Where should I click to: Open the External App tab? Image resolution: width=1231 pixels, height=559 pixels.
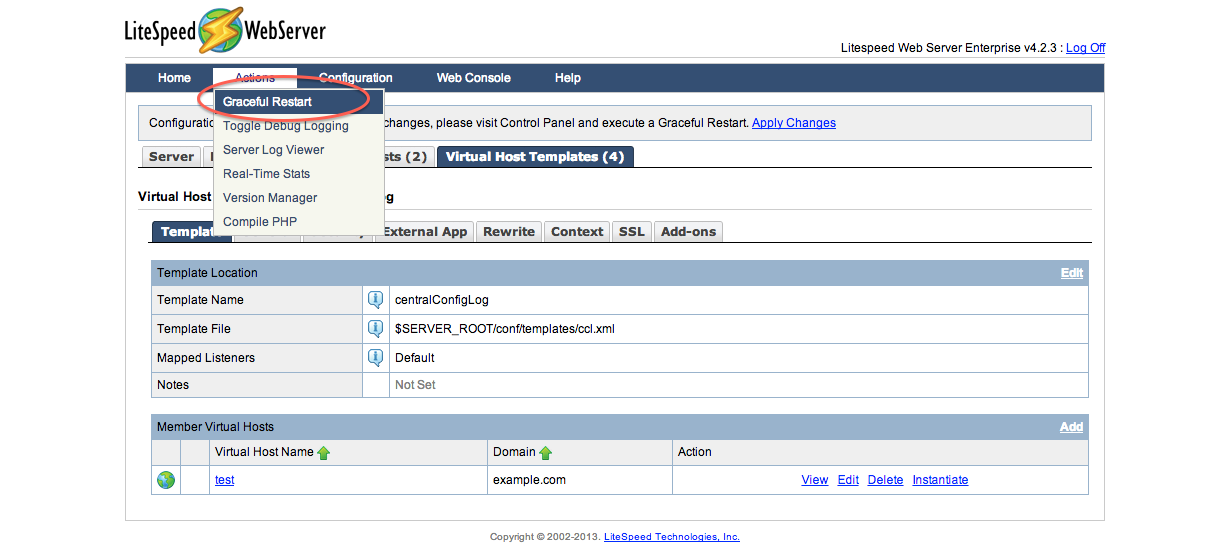(x=425, y=232)
